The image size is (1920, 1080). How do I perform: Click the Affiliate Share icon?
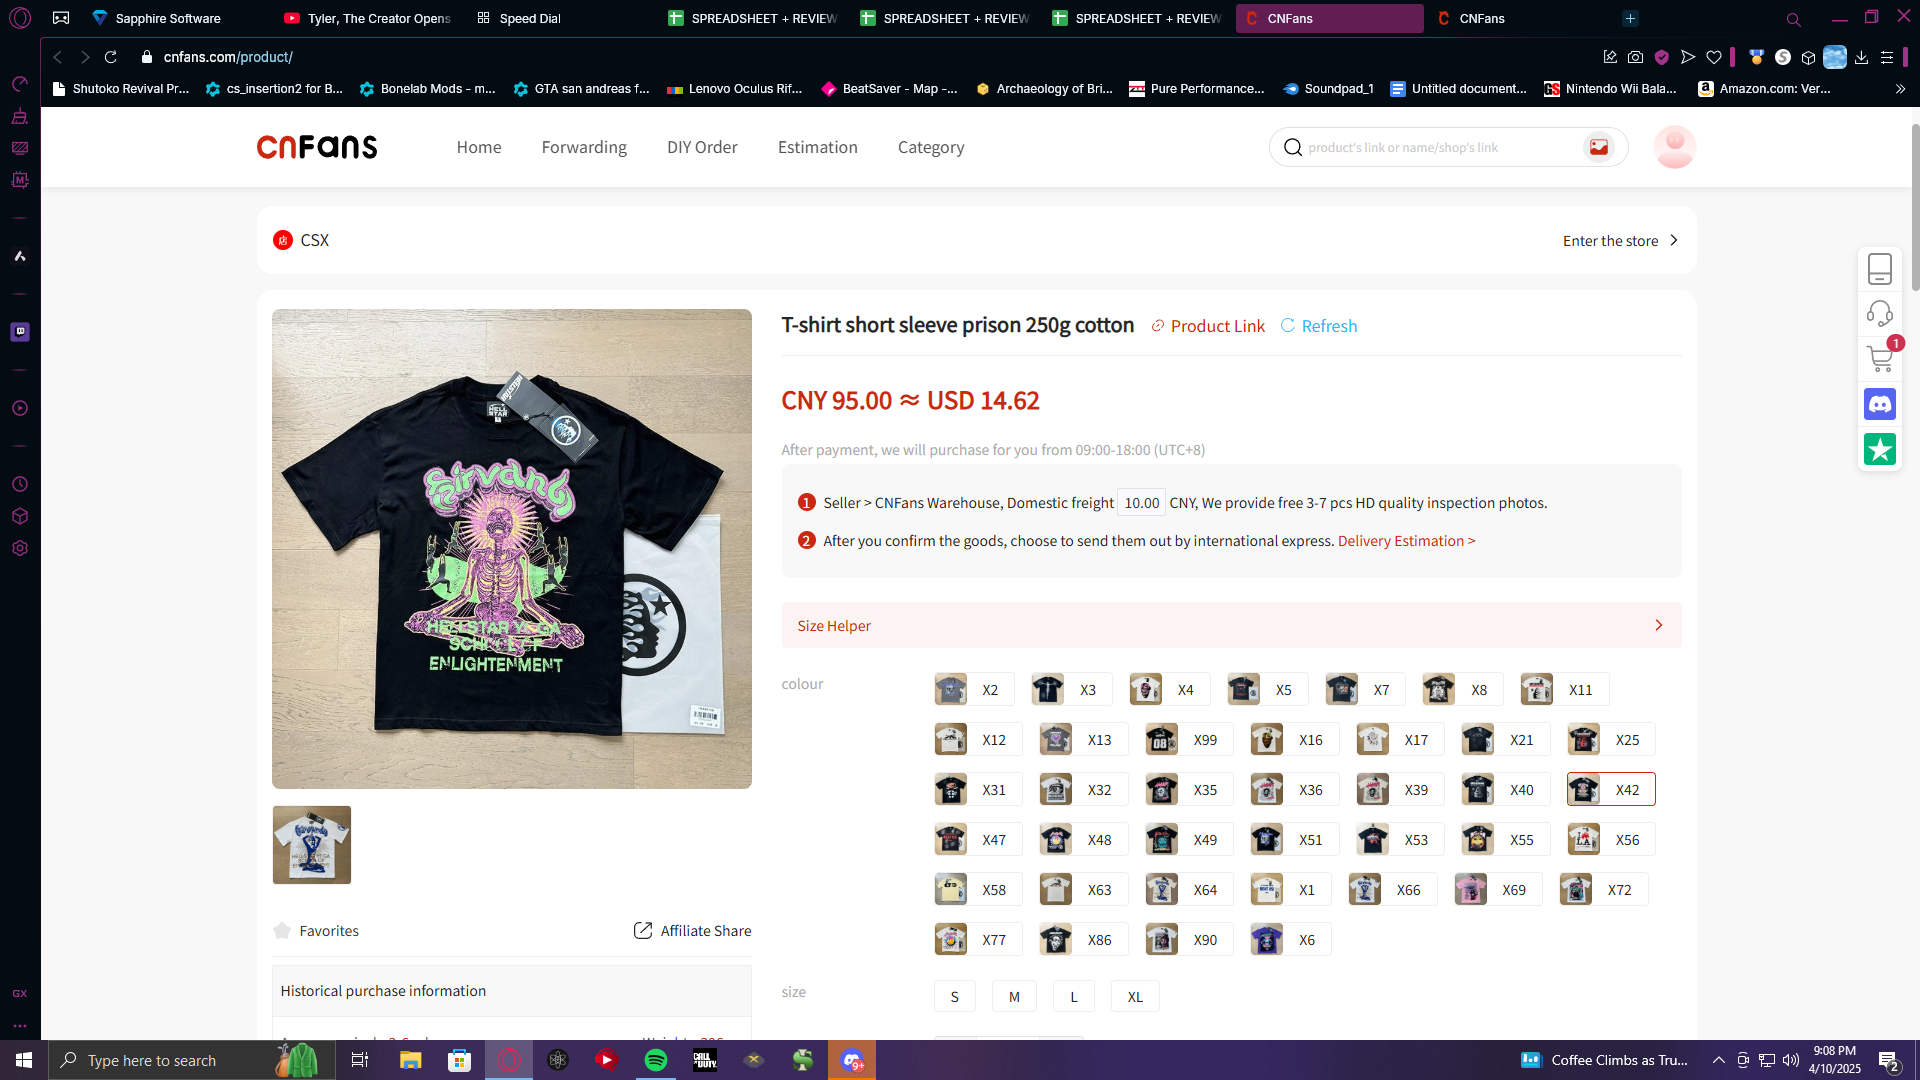click(x=643, y=930)
